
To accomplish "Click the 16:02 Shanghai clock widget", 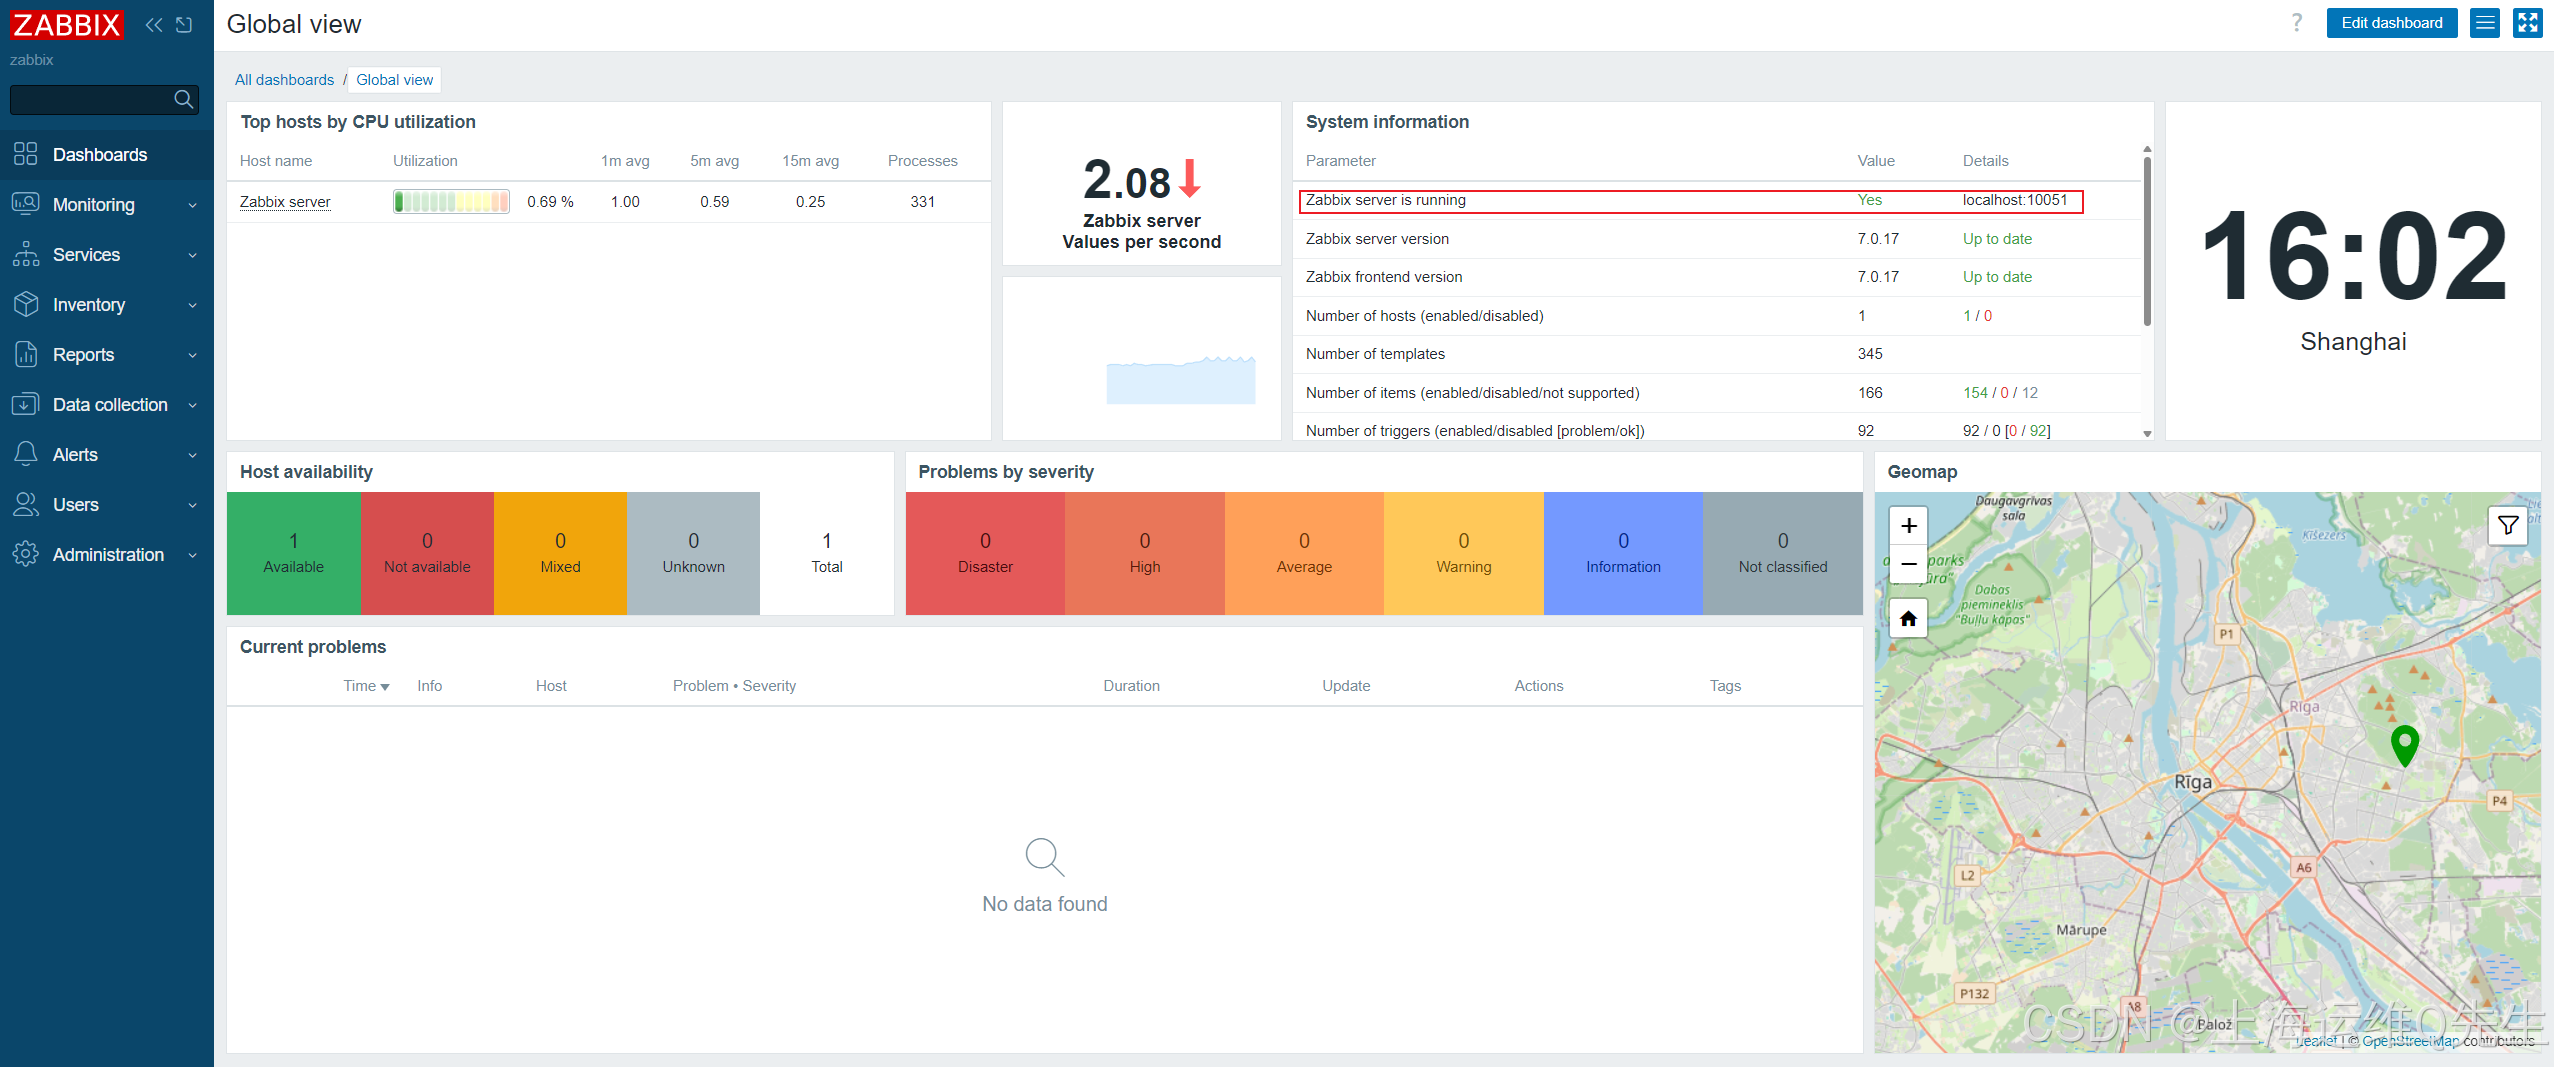I will (x=2353, y=271).
